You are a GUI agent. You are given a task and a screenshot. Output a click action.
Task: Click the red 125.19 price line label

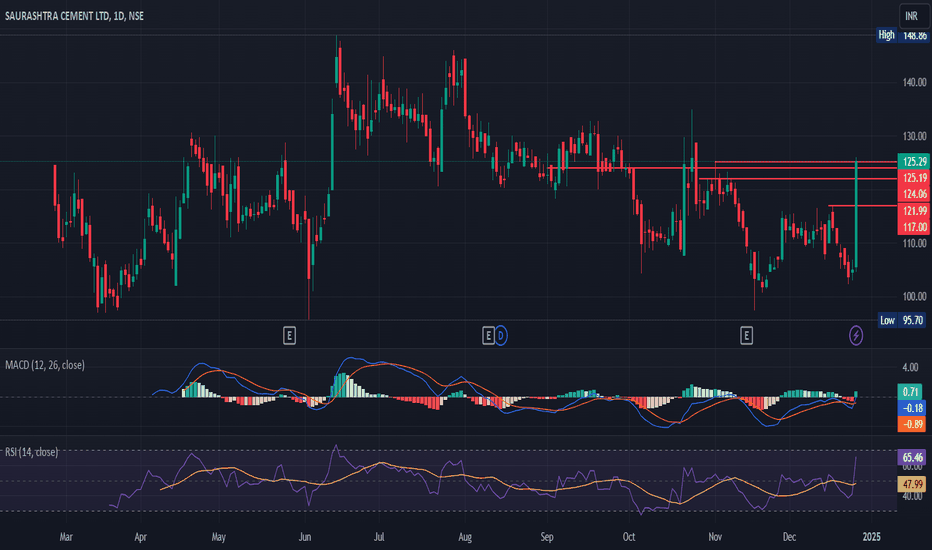(x=914, y=178)
